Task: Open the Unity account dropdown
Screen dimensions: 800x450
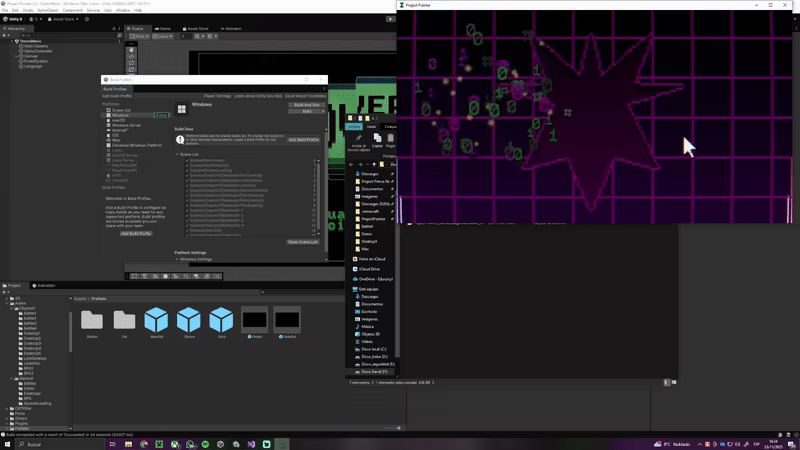Action: tap(35, 19)
